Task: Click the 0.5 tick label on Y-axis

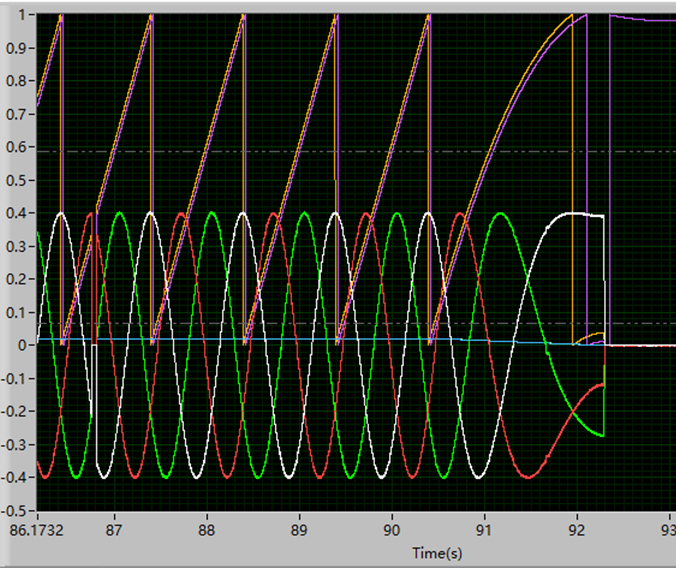Action: [17, 181]
